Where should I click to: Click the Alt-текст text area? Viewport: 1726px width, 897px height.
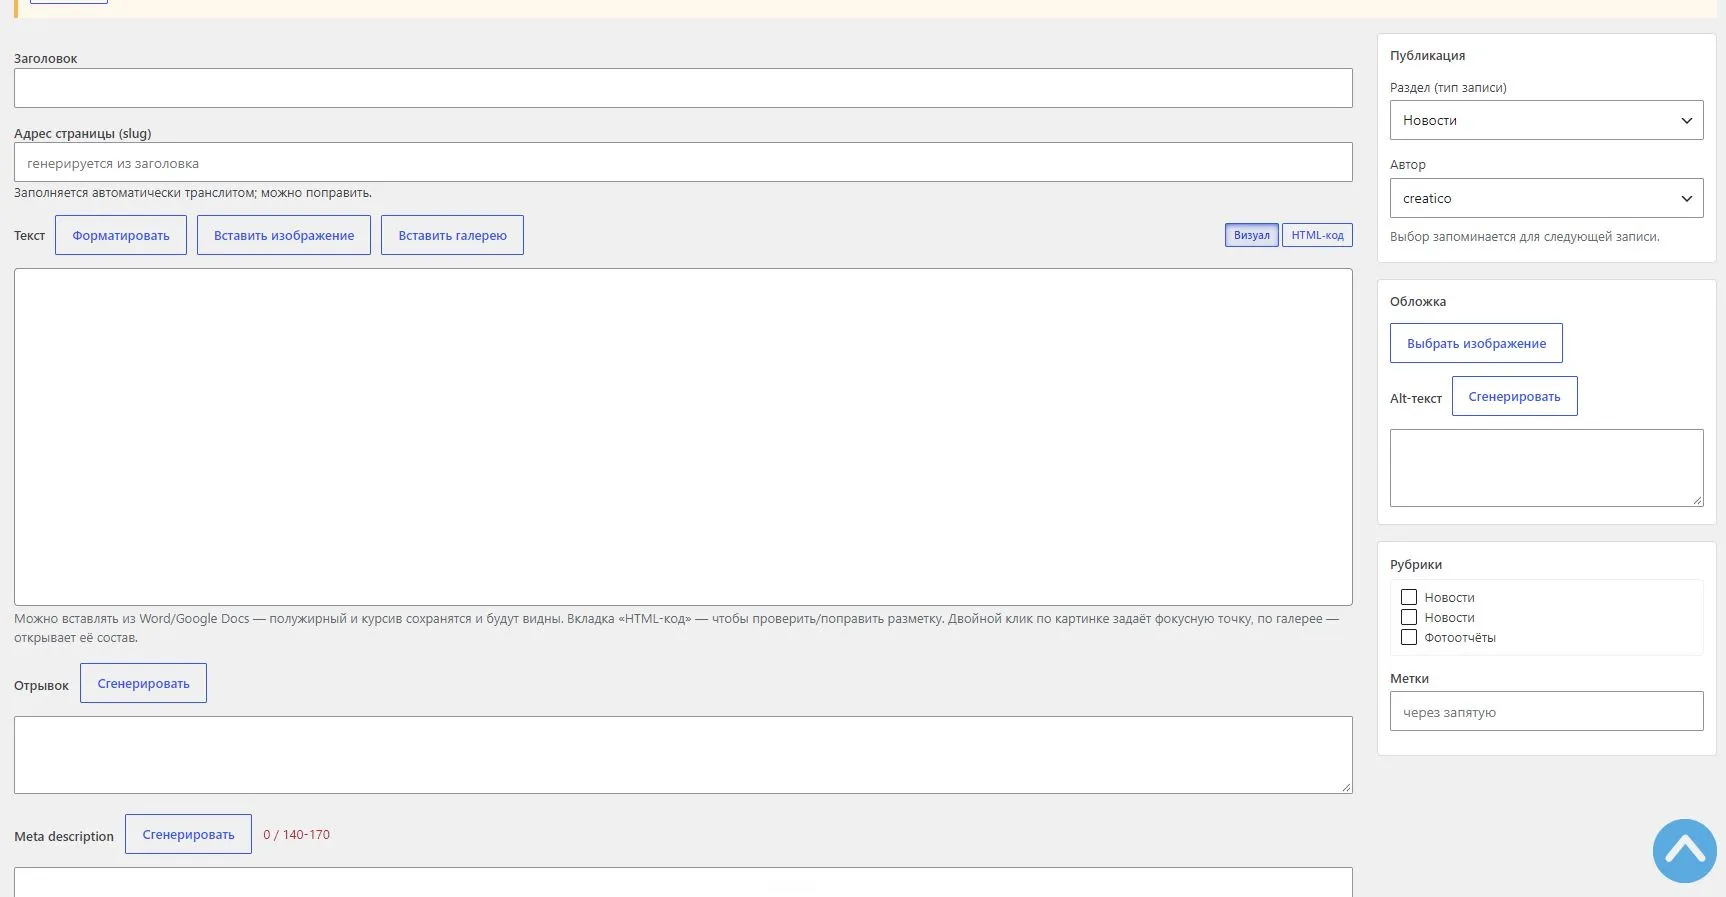click(x=1546, y=468)
